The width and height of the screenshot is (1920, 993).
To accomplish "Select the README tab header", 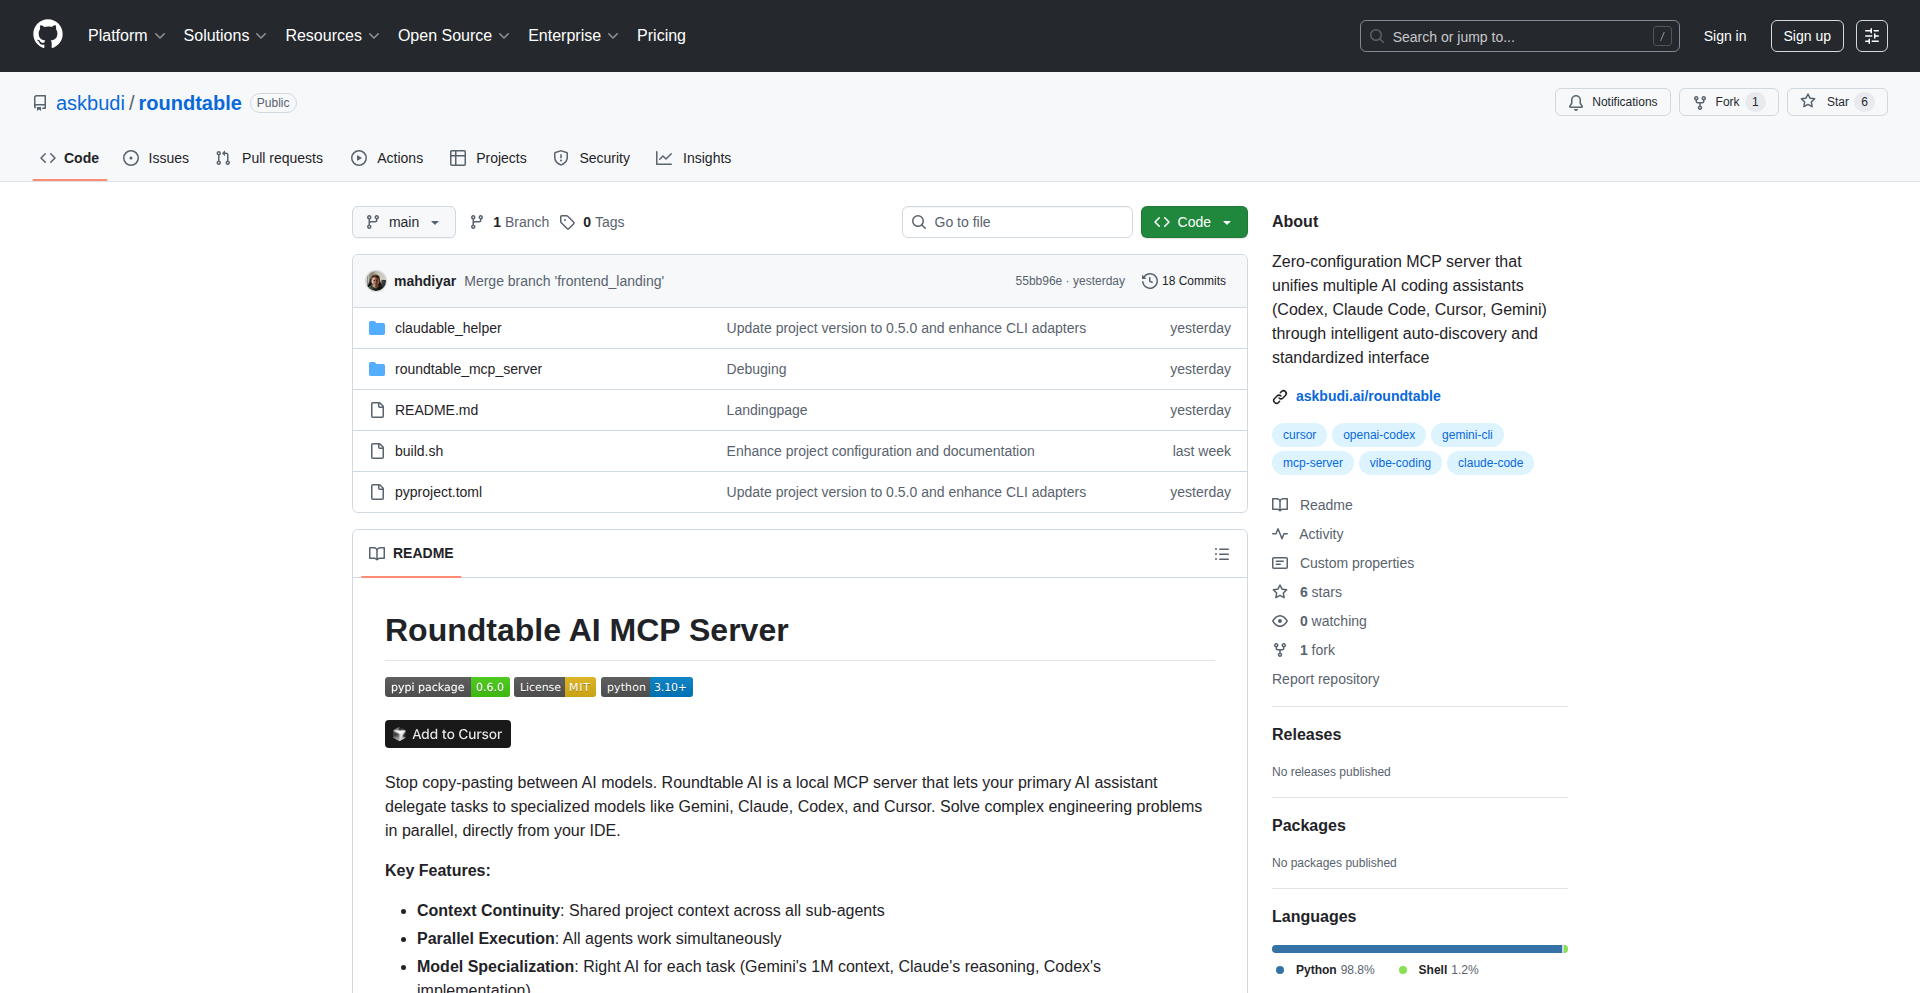I will (411, 553).
